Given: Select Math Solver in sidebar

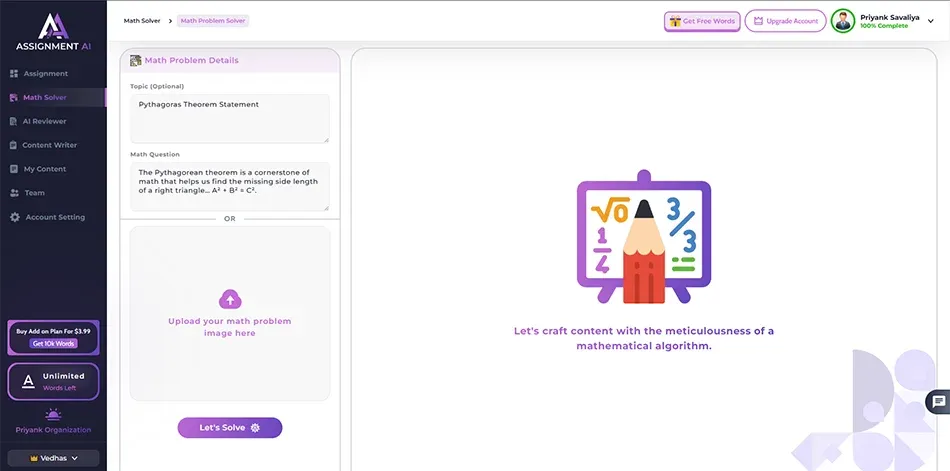Looking at the screenshot, I should [x=45, y=98].
